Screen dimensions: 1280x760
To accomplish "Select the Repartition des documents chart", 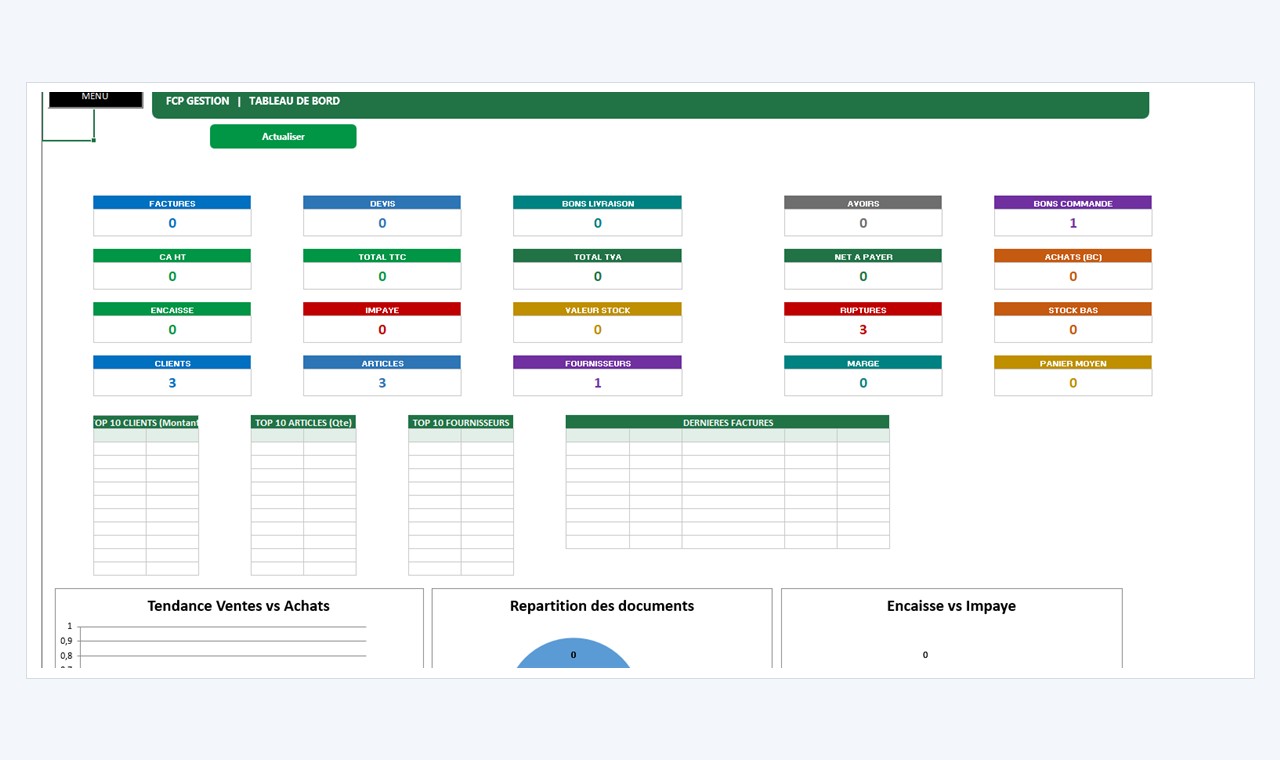I will click(602, 628).
